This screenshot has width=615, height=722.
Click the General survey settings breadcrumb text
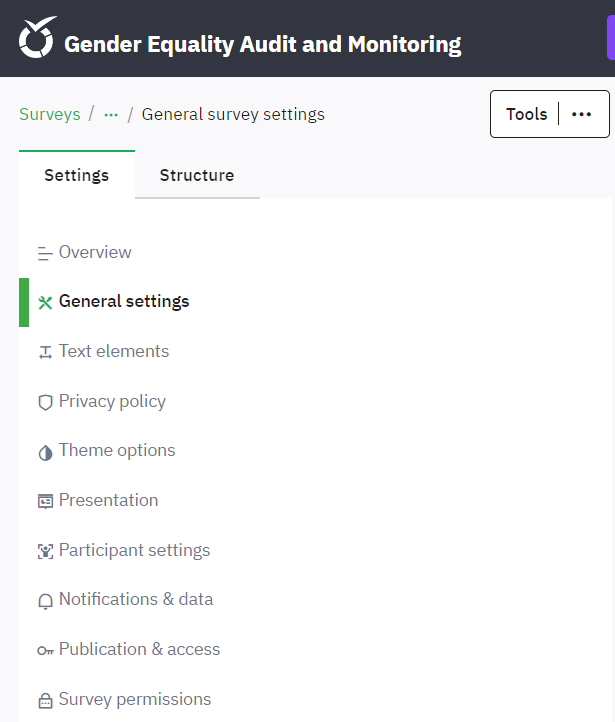pos(233,114)
